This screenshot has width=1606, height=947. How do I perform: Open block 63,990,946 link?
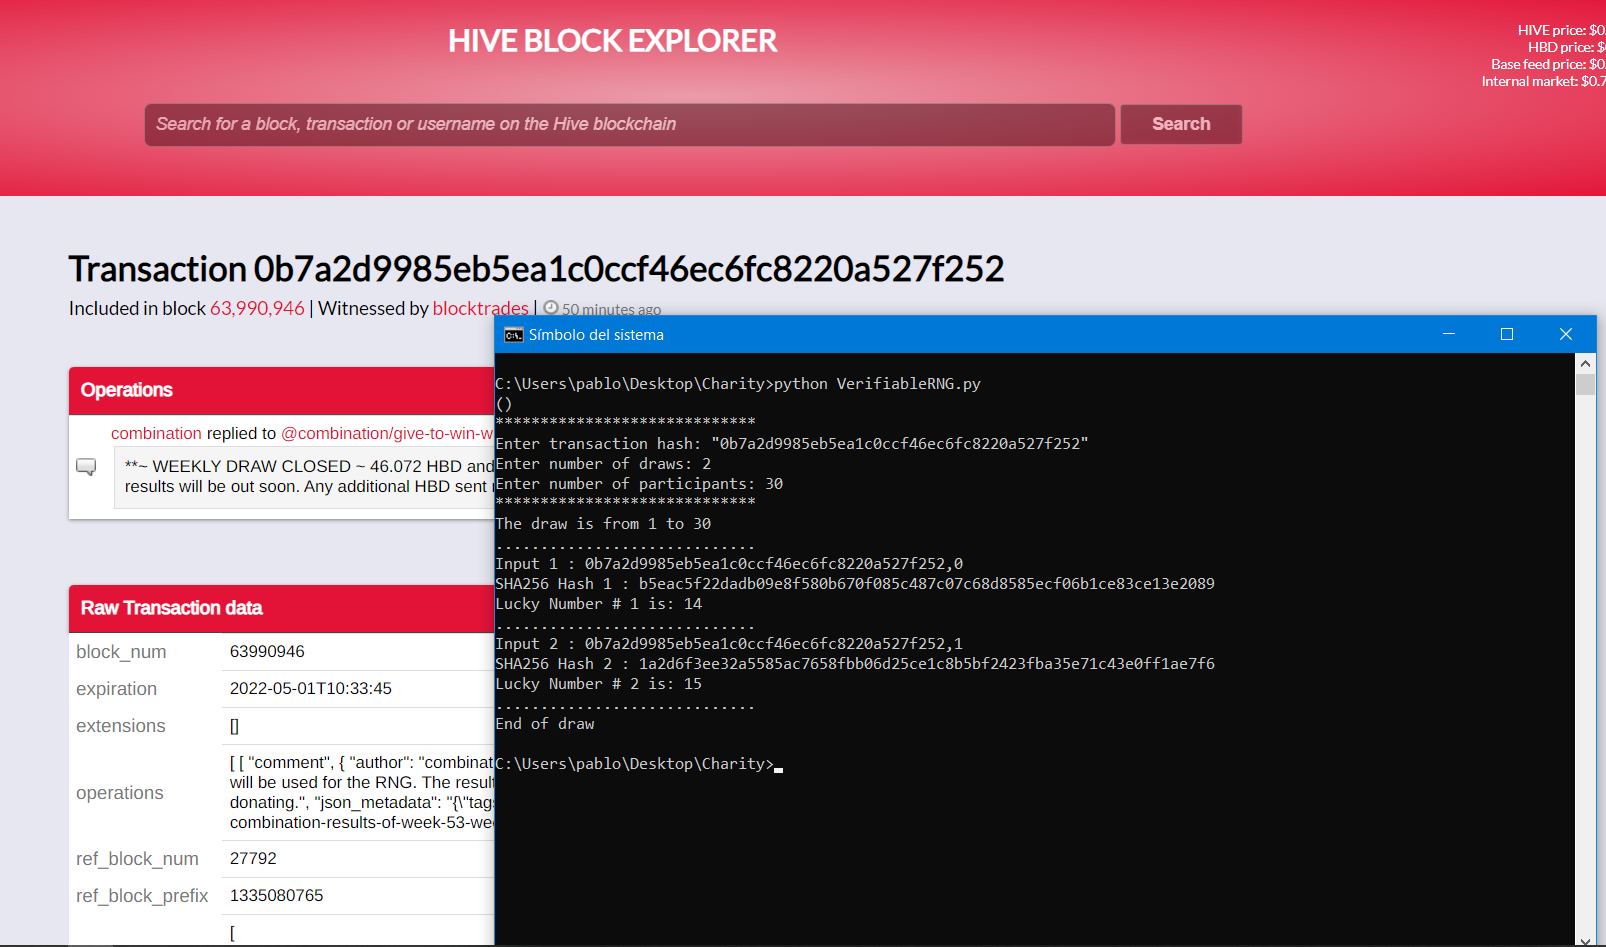(x=257, y=308)
